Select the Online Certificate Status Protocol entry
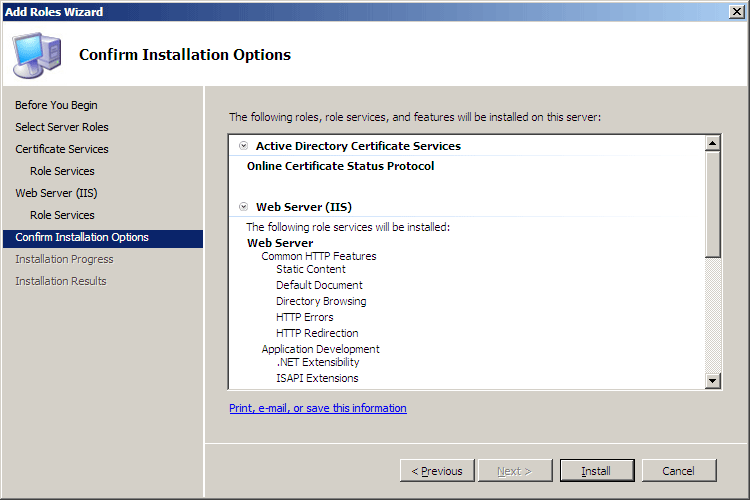The image size is (750, 500). (x=340, y=166)
